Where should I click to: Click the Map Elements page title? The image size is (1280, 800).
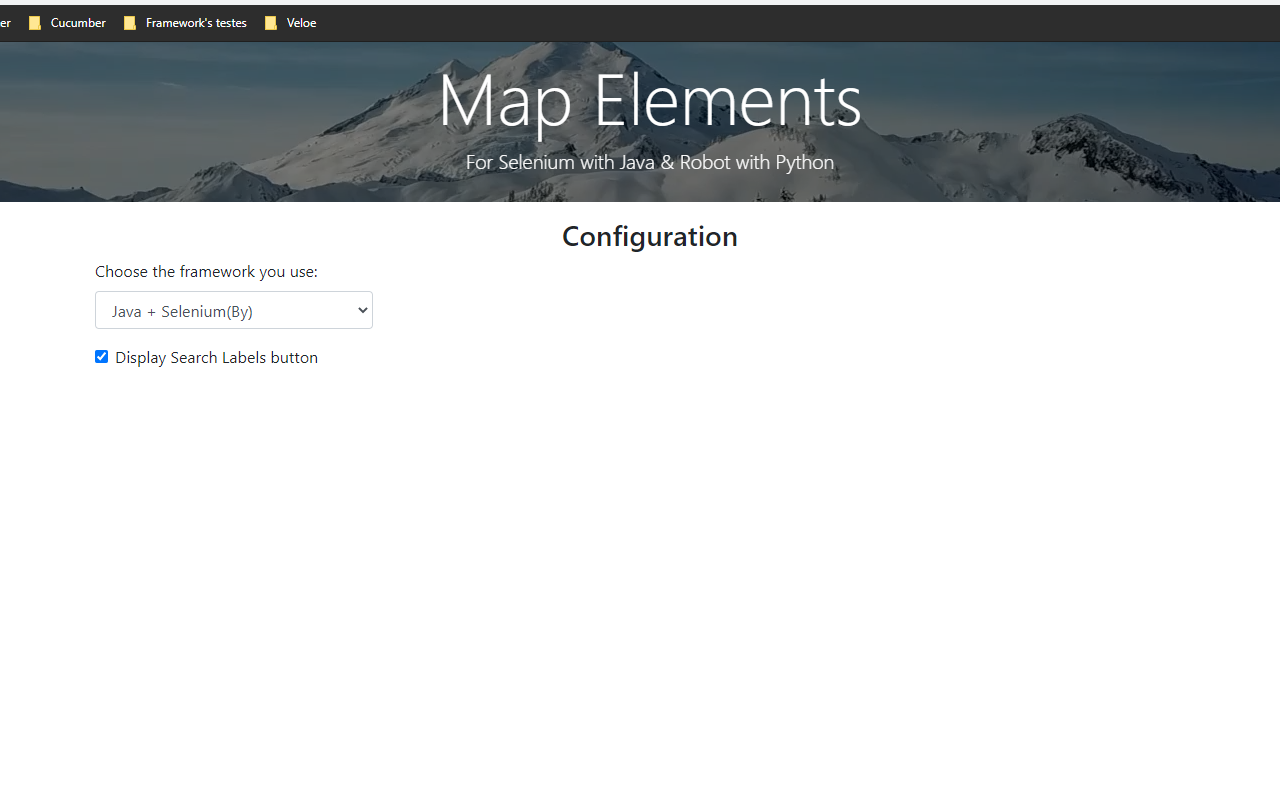point(649,100)
